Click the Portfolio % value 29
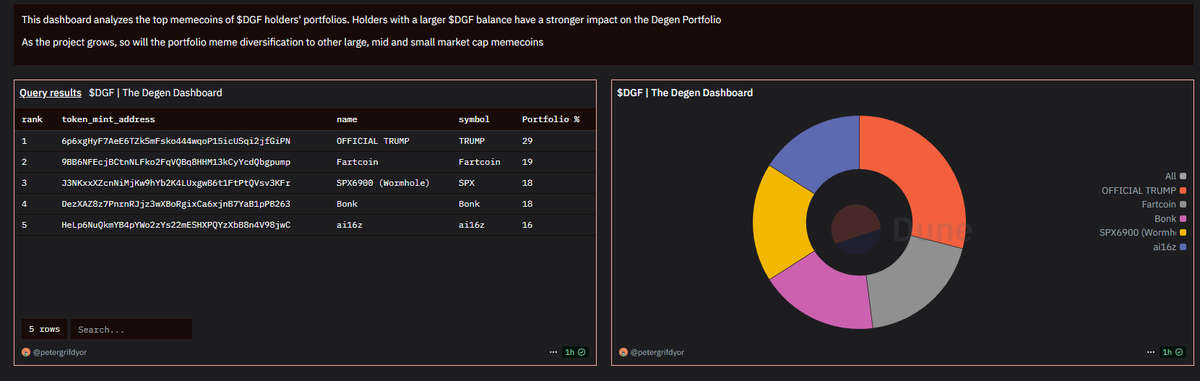The height and width of the screenshot is (381, 1200). (527, 141)
